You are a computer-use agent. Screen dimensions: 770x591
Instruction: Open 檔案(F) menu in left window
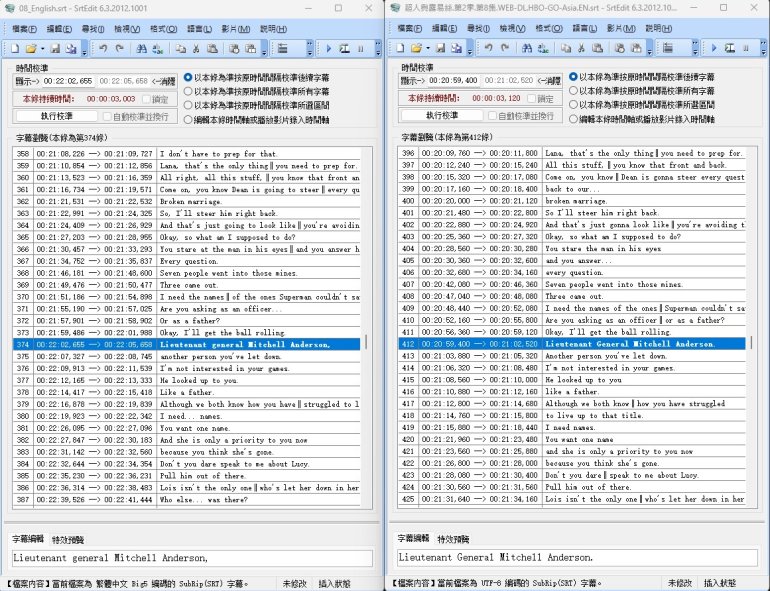[24, 29]
